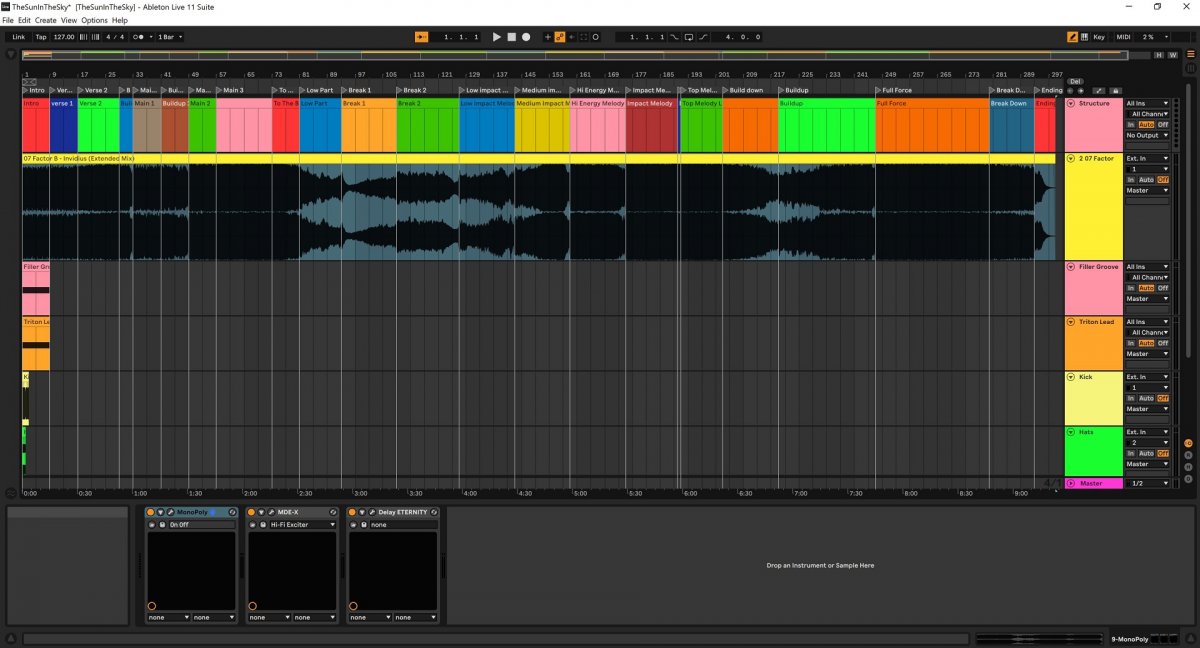Select the orange Break 1 clip
1200x648 pixels.
click(369, 125)
